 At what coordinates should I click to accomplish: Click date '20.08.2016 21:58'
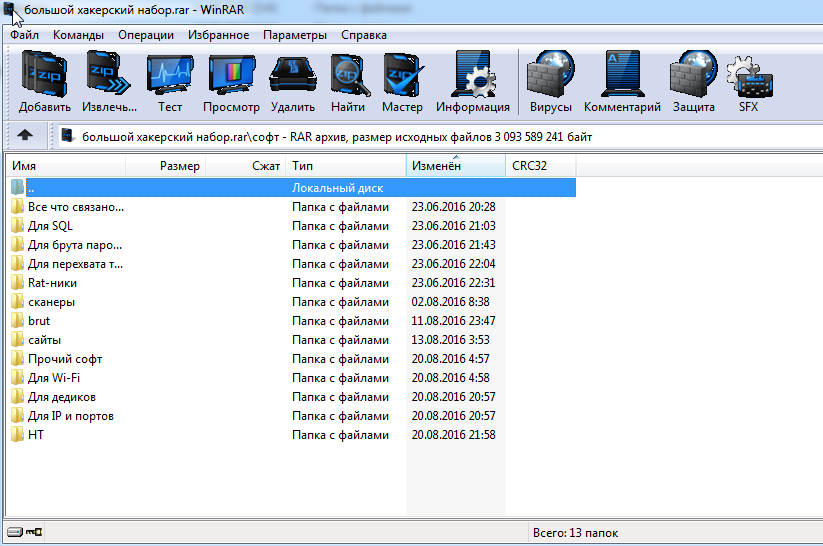[x=453, y=435]
